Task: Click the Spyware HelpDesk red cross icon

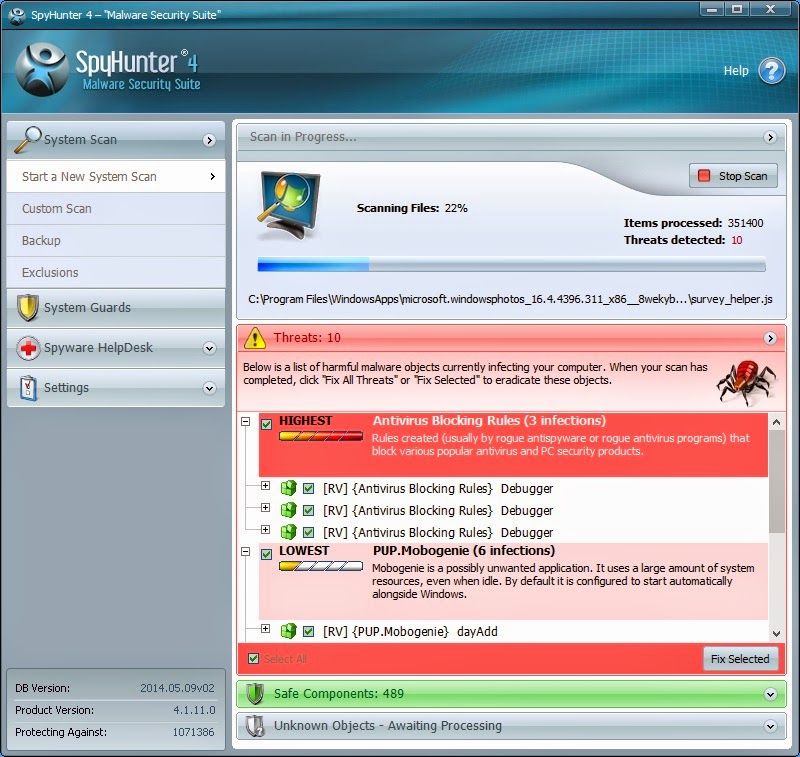Action: point(28,348)
